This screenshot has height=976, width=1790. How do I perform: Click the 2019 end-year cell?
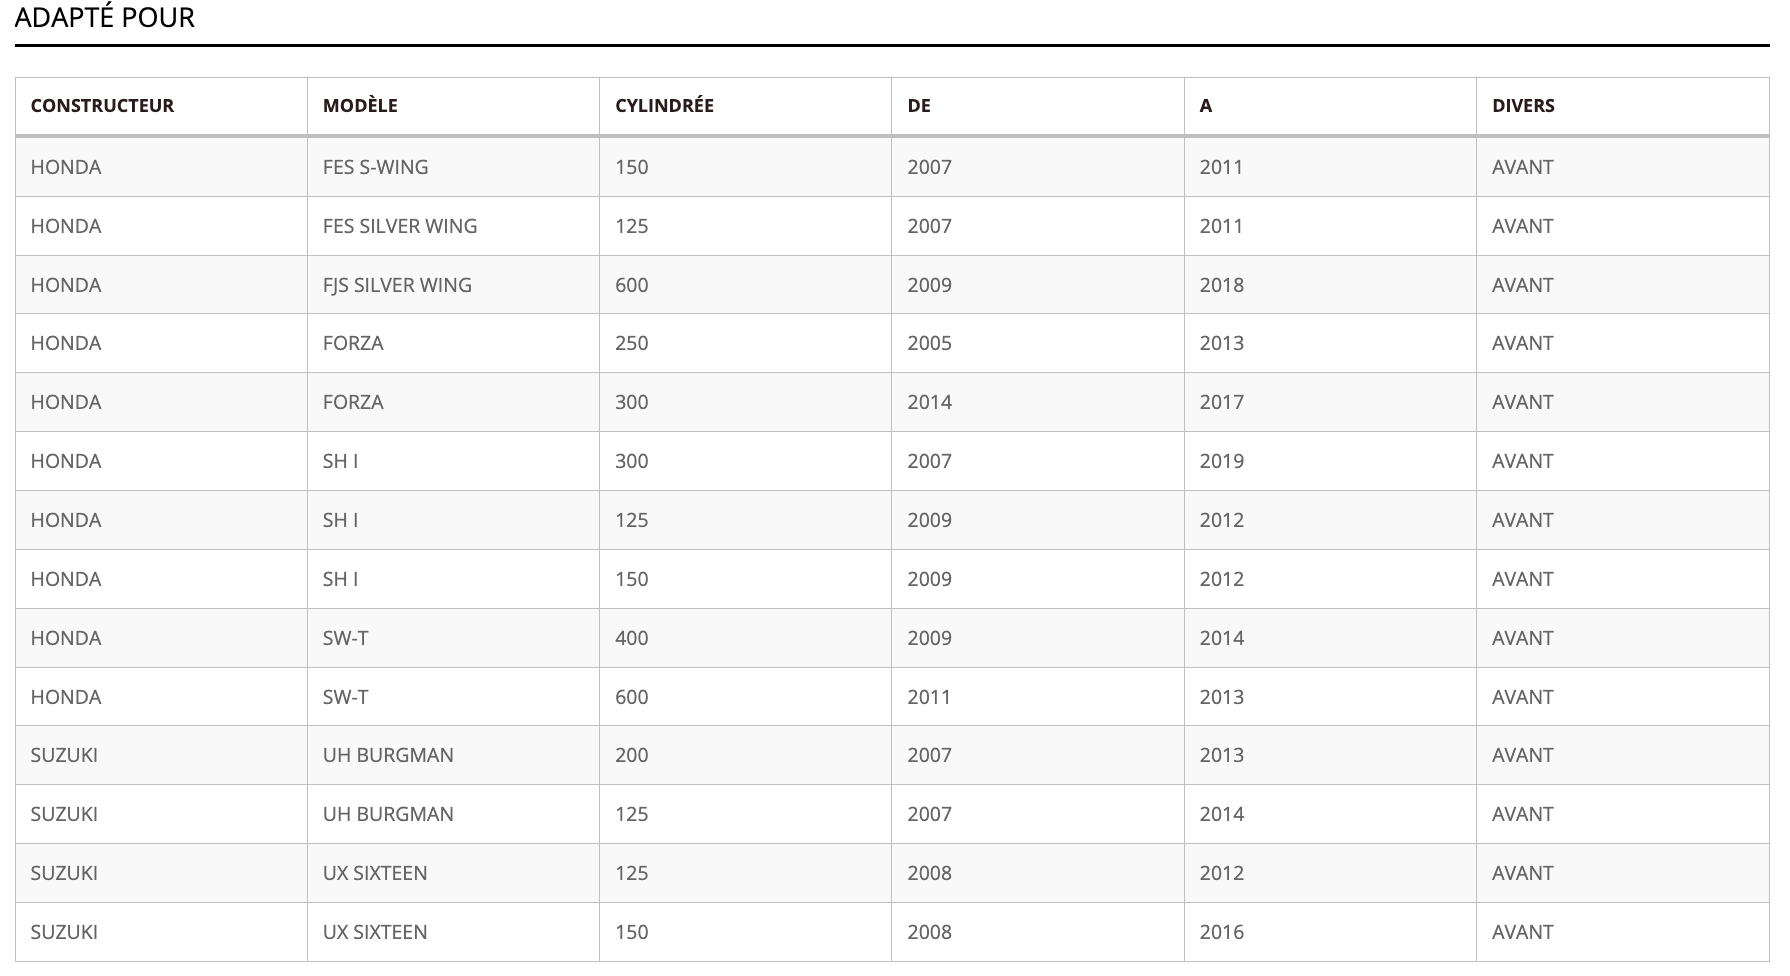[1222, 461]
